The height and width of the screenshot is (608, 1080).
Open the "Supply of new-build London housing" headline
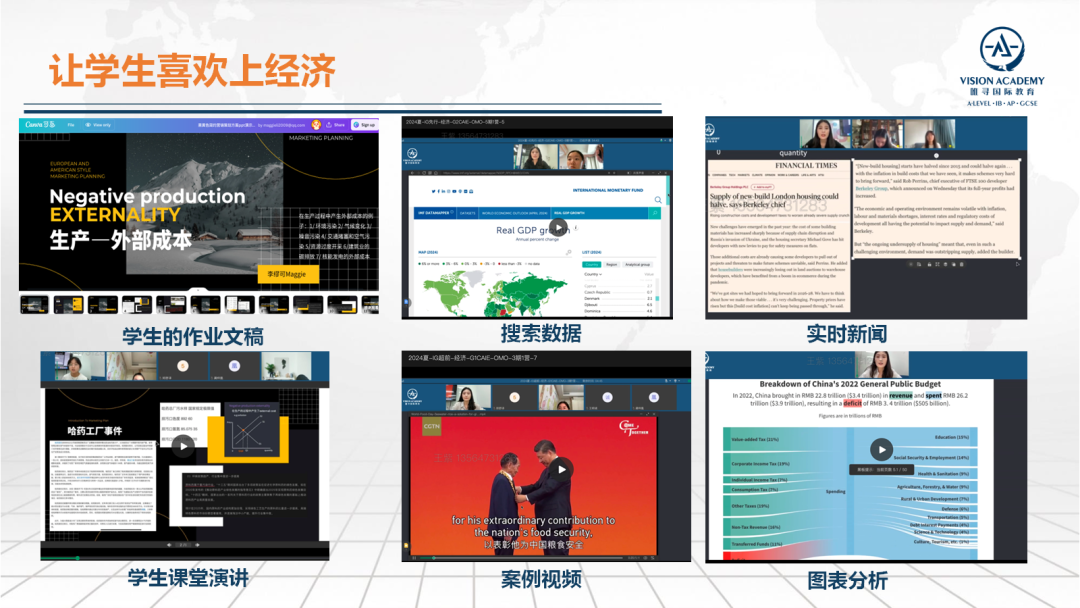pos(775,200)
